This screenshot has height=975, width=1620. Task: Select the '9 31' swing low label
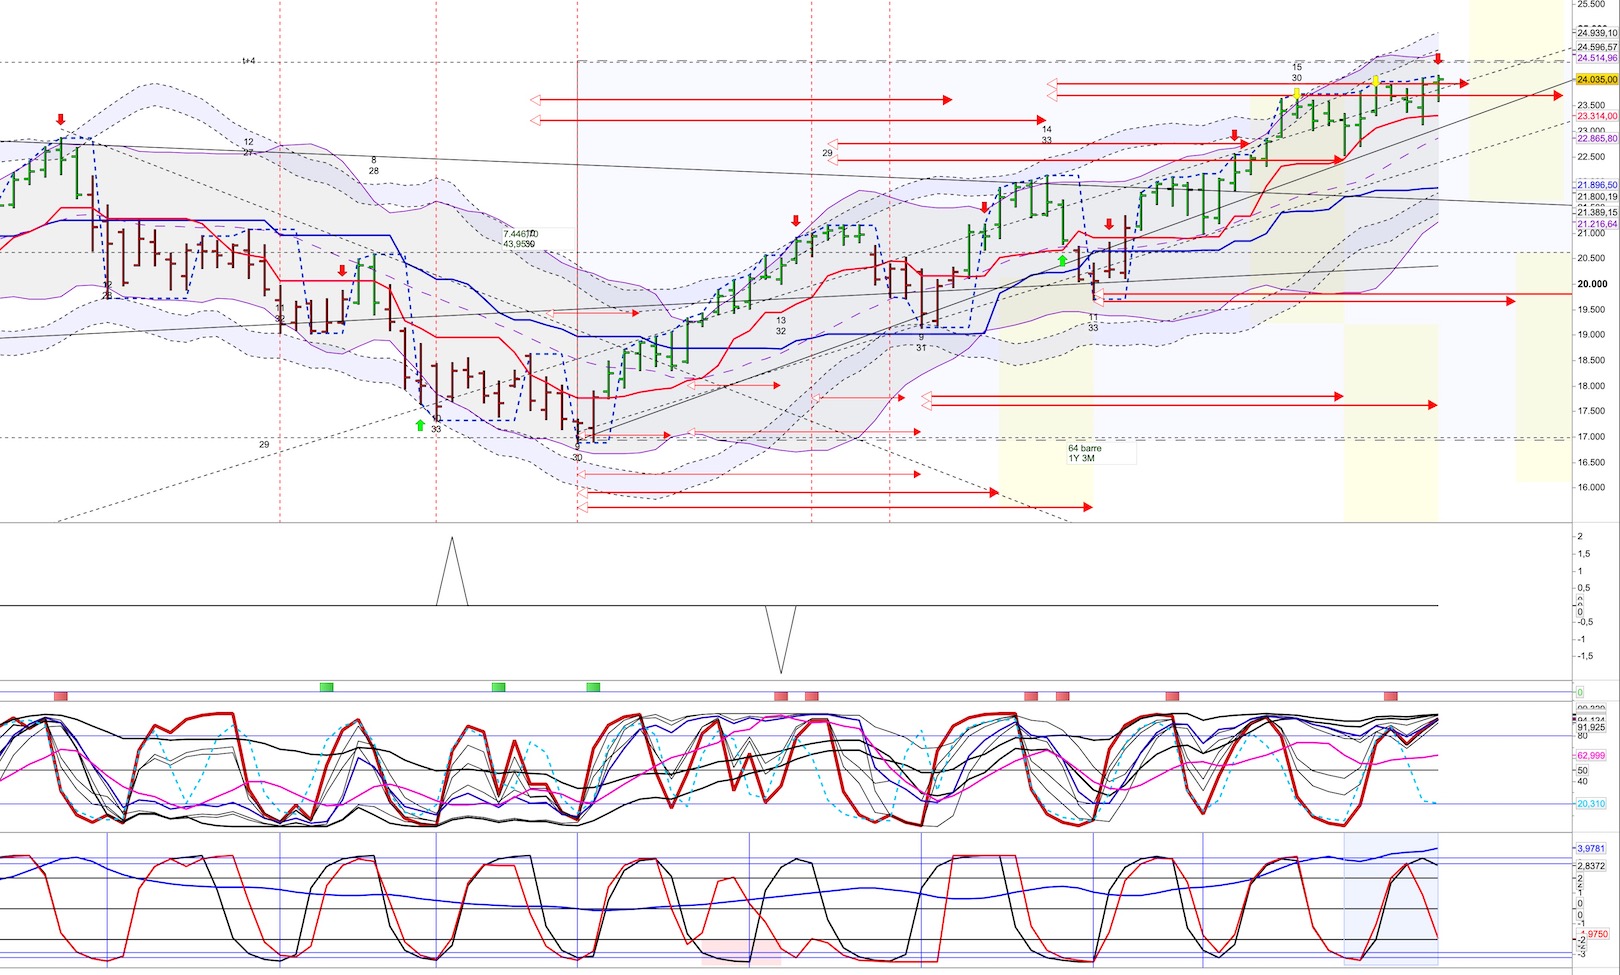tap(921, 342)
